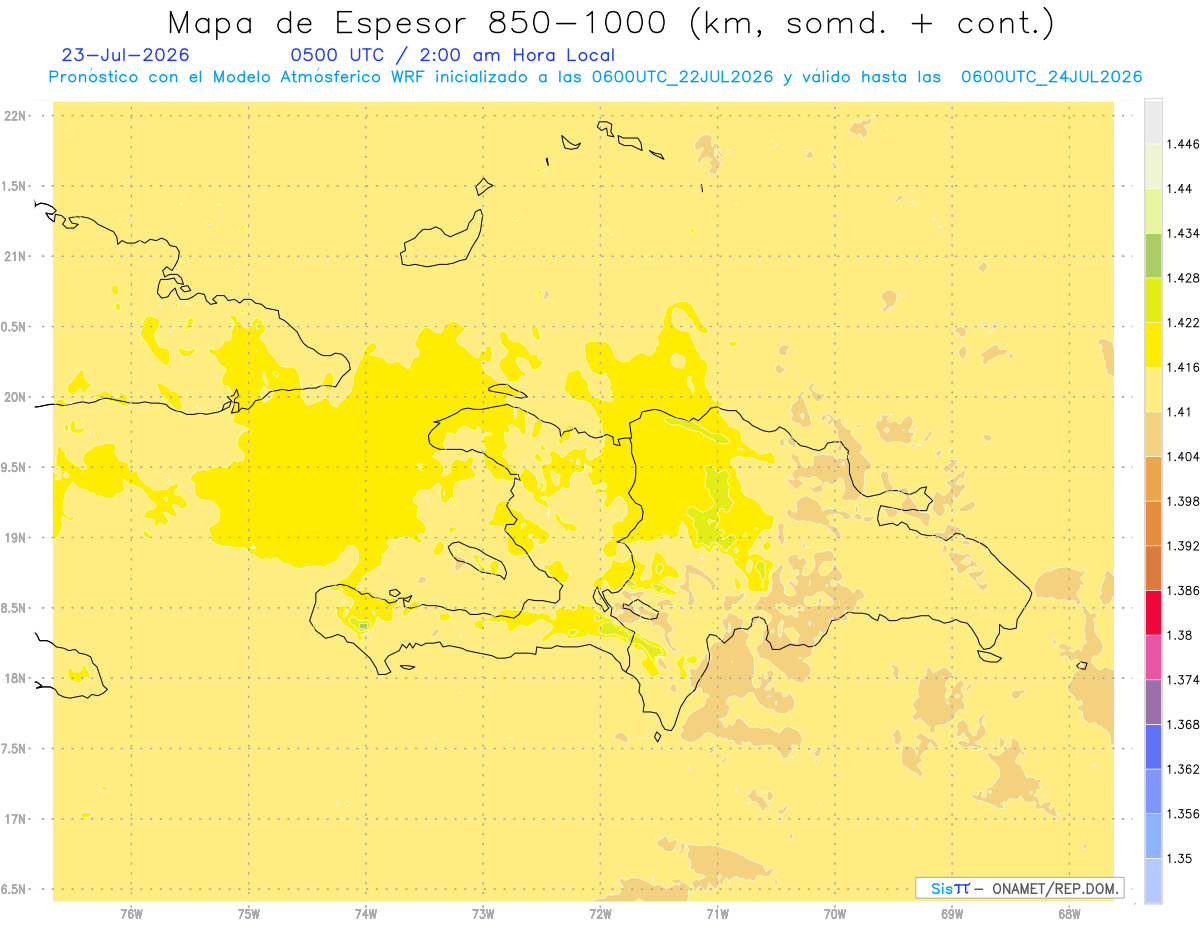The height and width of the screenshot is (927, 1200).
Task: Click the longitude label '69W'
Action: coord(952,913)
